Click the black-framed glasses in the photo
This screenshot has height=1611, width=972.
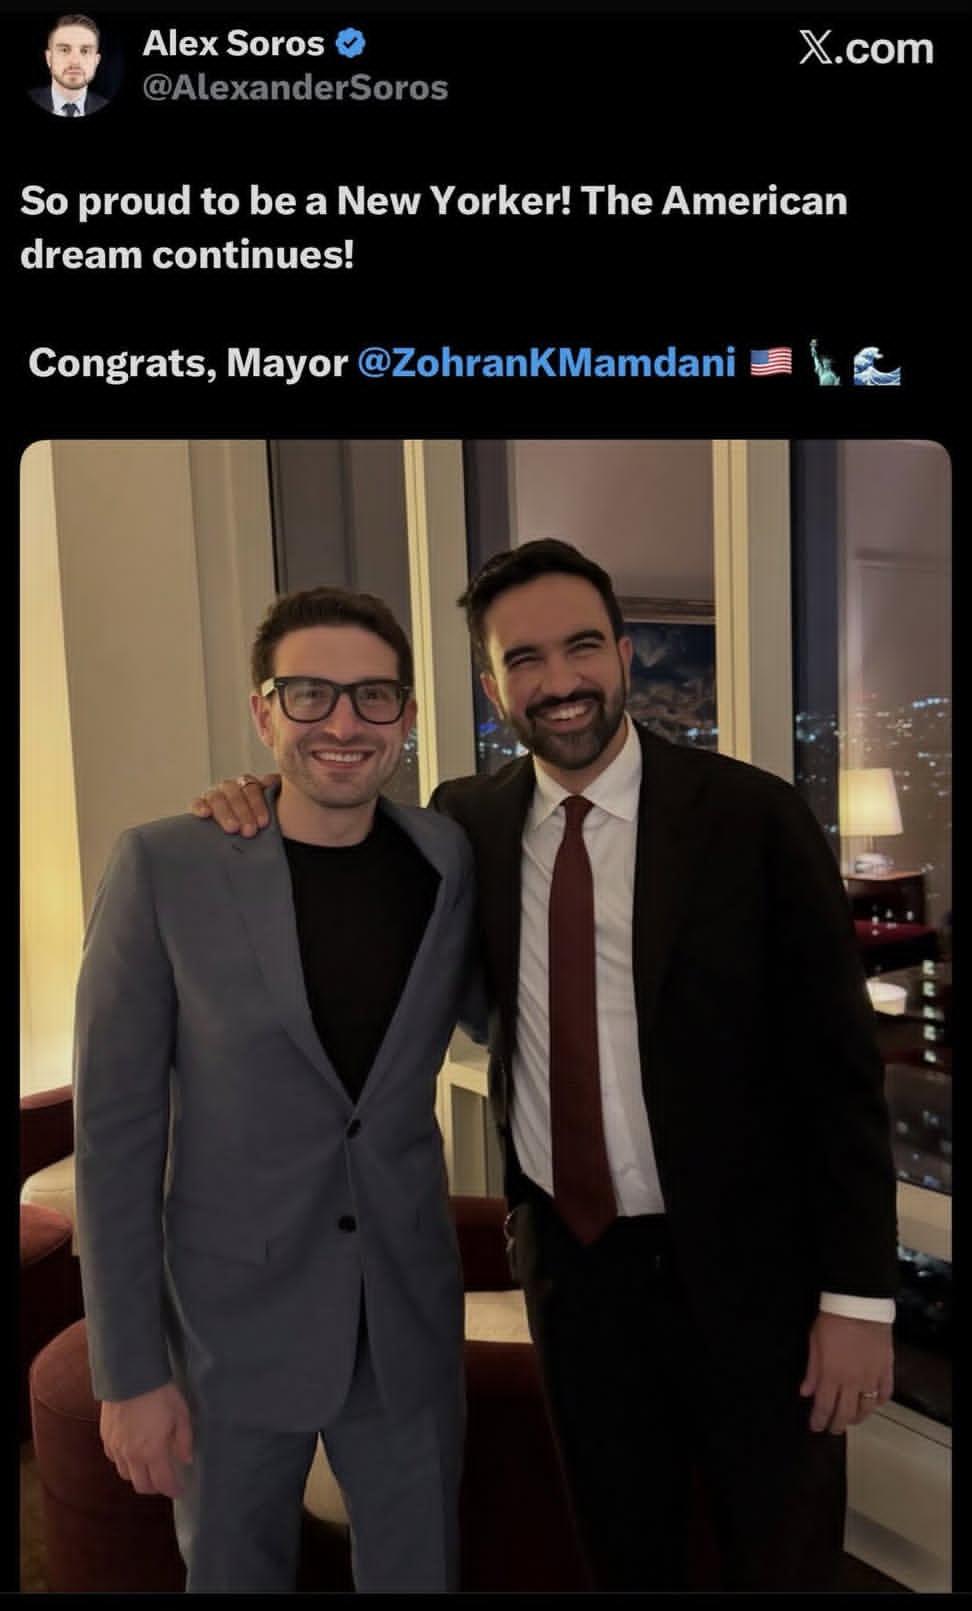click(335, 699)
